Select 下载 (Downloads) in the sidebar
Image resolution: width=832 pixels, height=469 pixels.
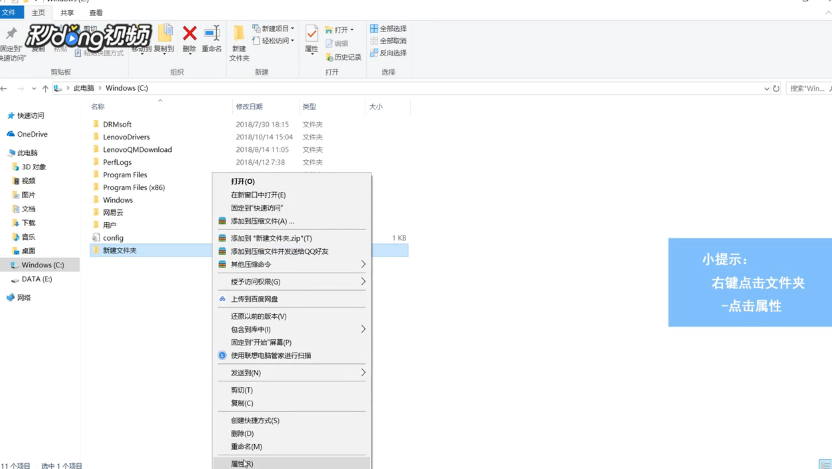click(x=24, y=223)
